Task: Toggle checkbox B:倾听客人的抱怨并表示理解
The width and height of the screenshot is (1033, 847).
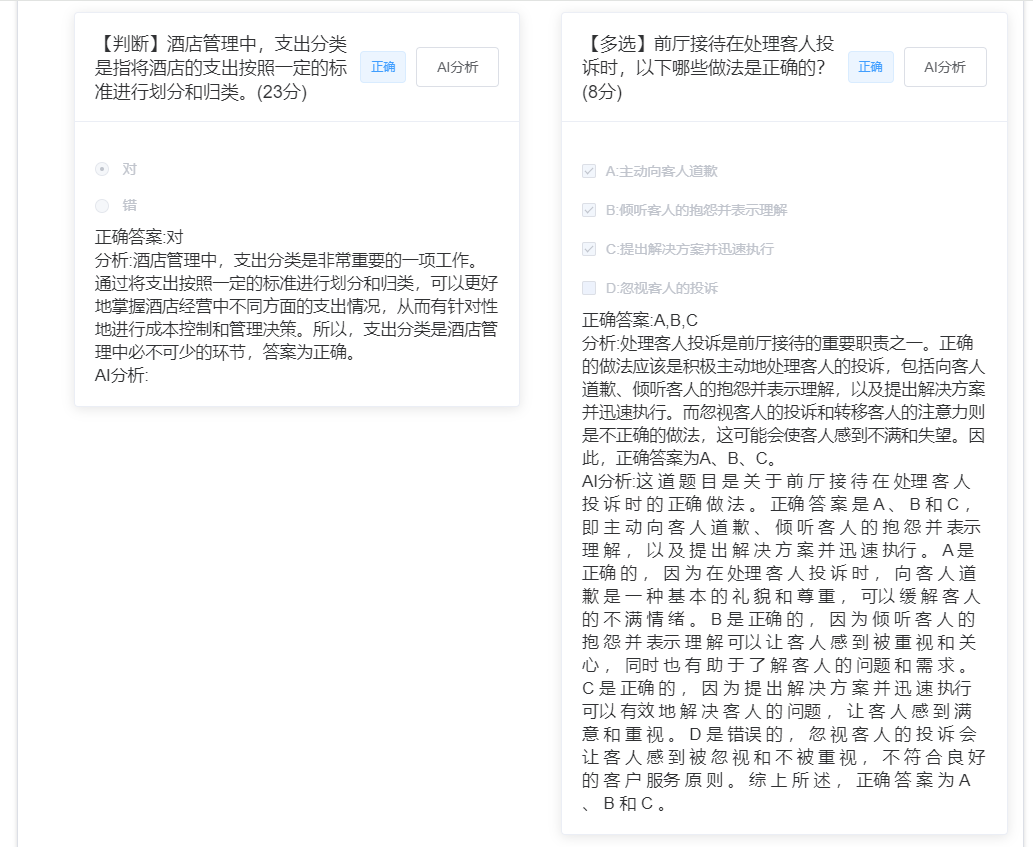Action: coord(589,210)
